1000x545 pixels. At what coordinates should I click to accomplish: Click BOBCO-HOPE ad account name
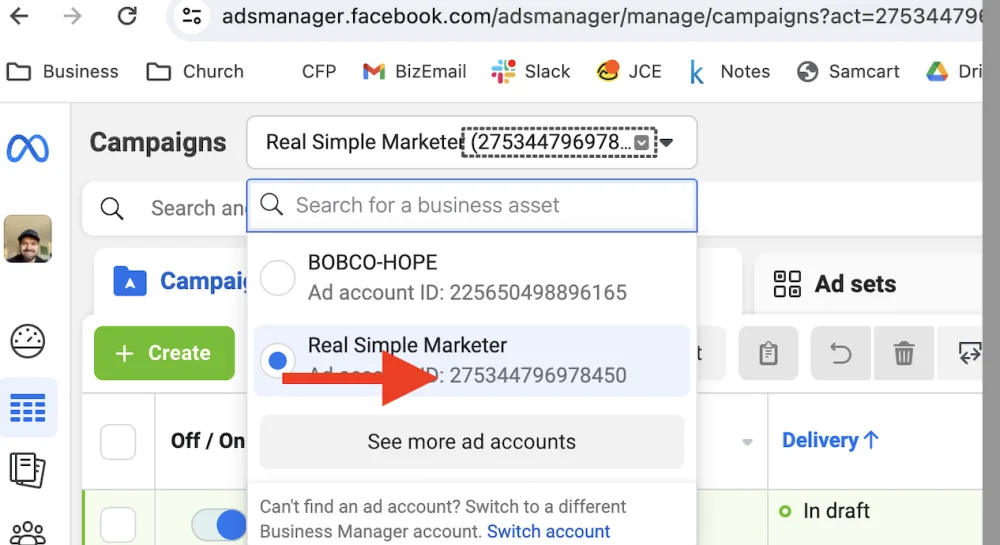372,263
